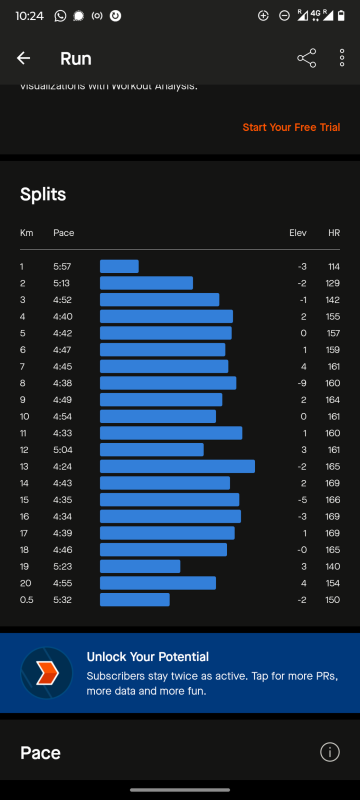Tap the hotspot status icon
This screenshot has width=360, height=800.
(97, 16)
